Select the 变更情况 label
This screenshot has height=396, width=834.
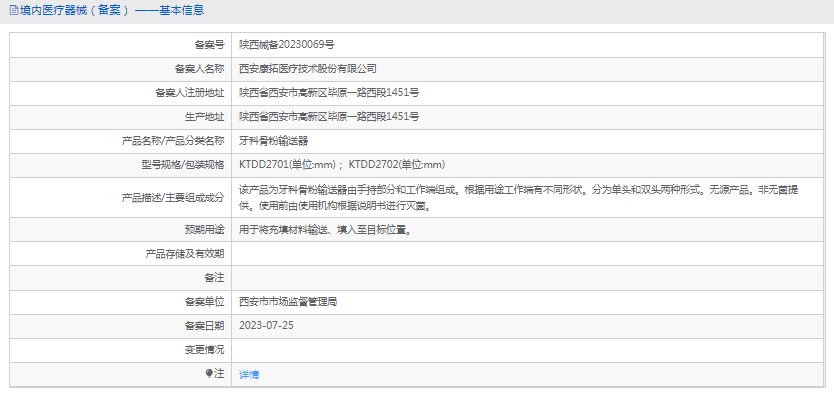[x=204, y=350]
